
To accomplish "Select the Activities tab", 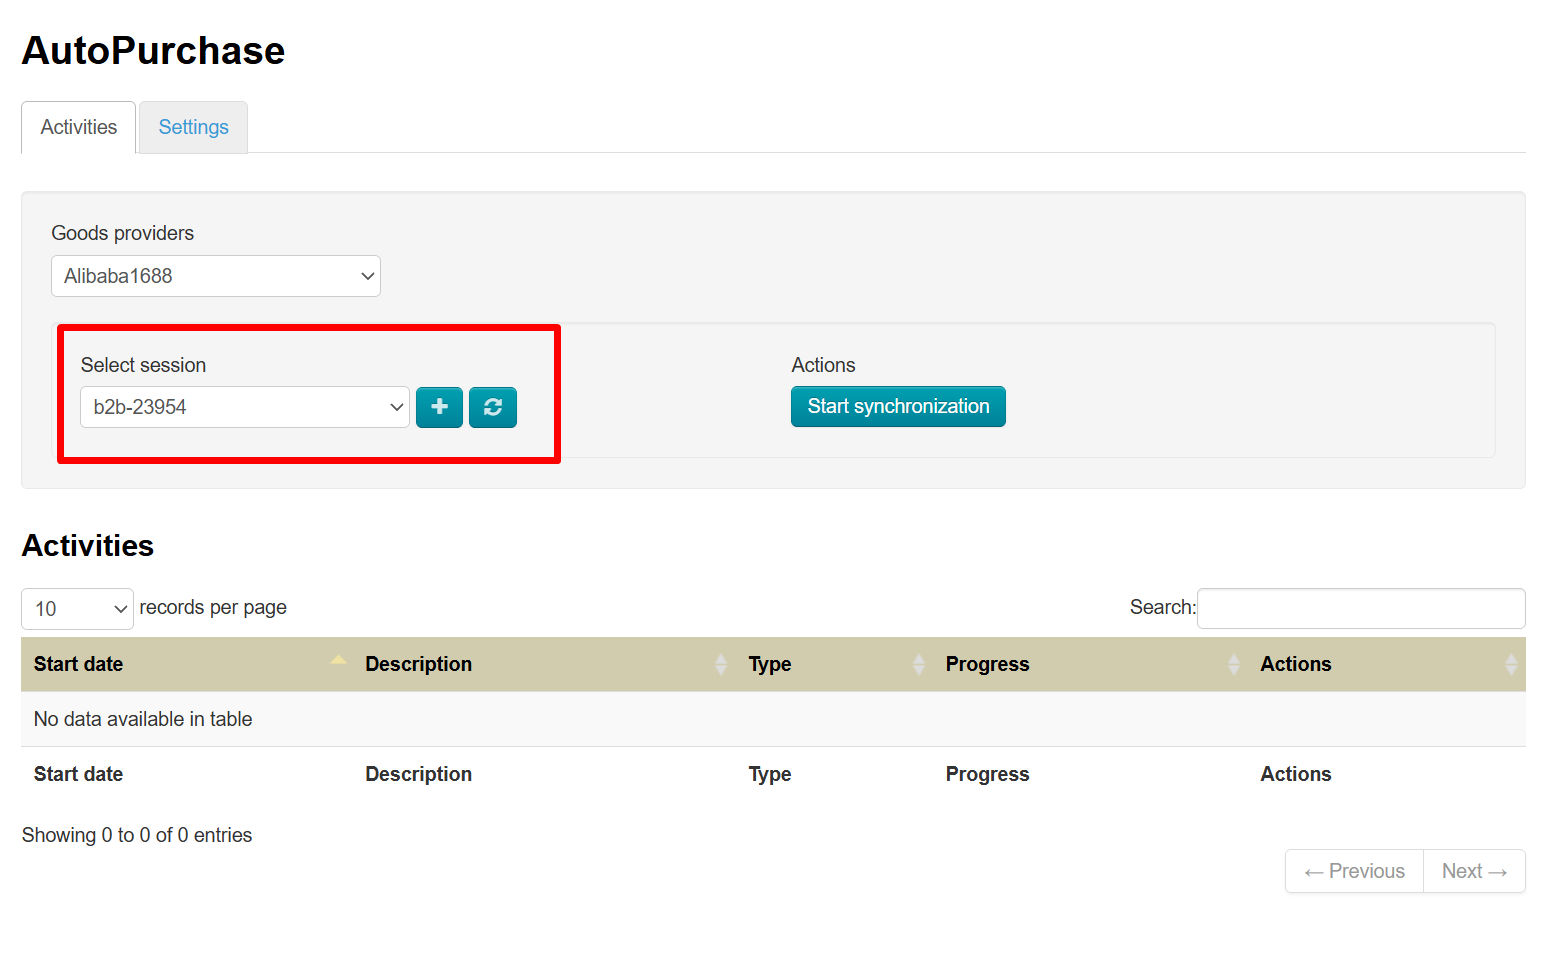I will pos(79,127).
